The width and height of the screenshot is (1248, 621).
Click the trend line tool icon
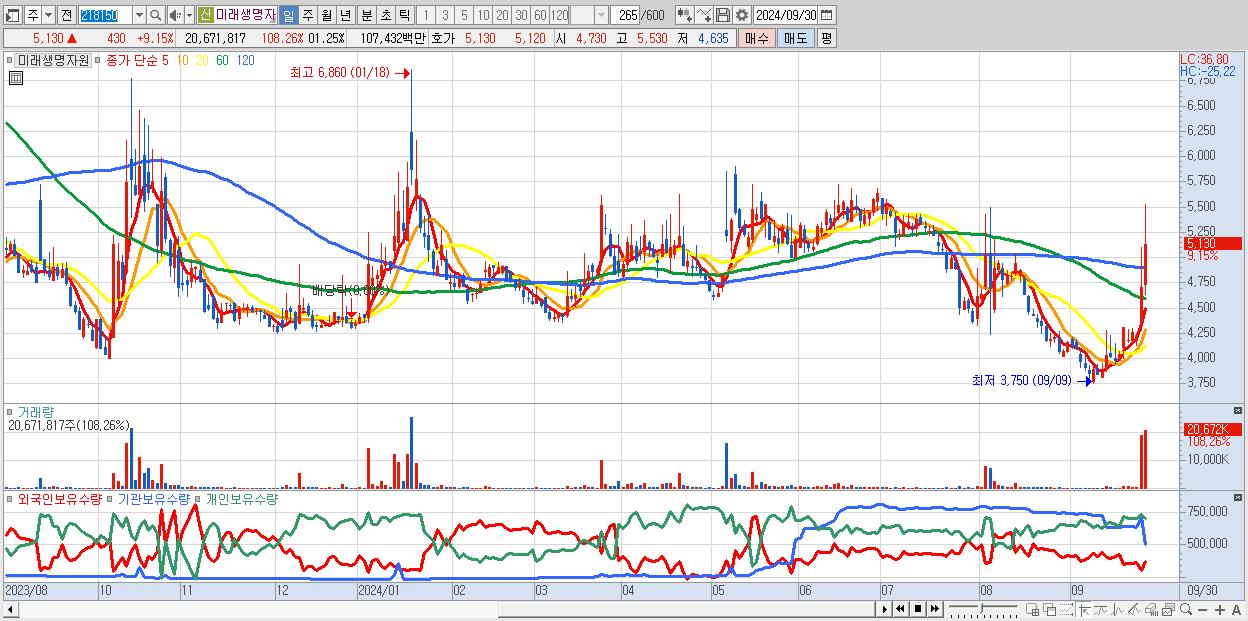[1101, 609]
